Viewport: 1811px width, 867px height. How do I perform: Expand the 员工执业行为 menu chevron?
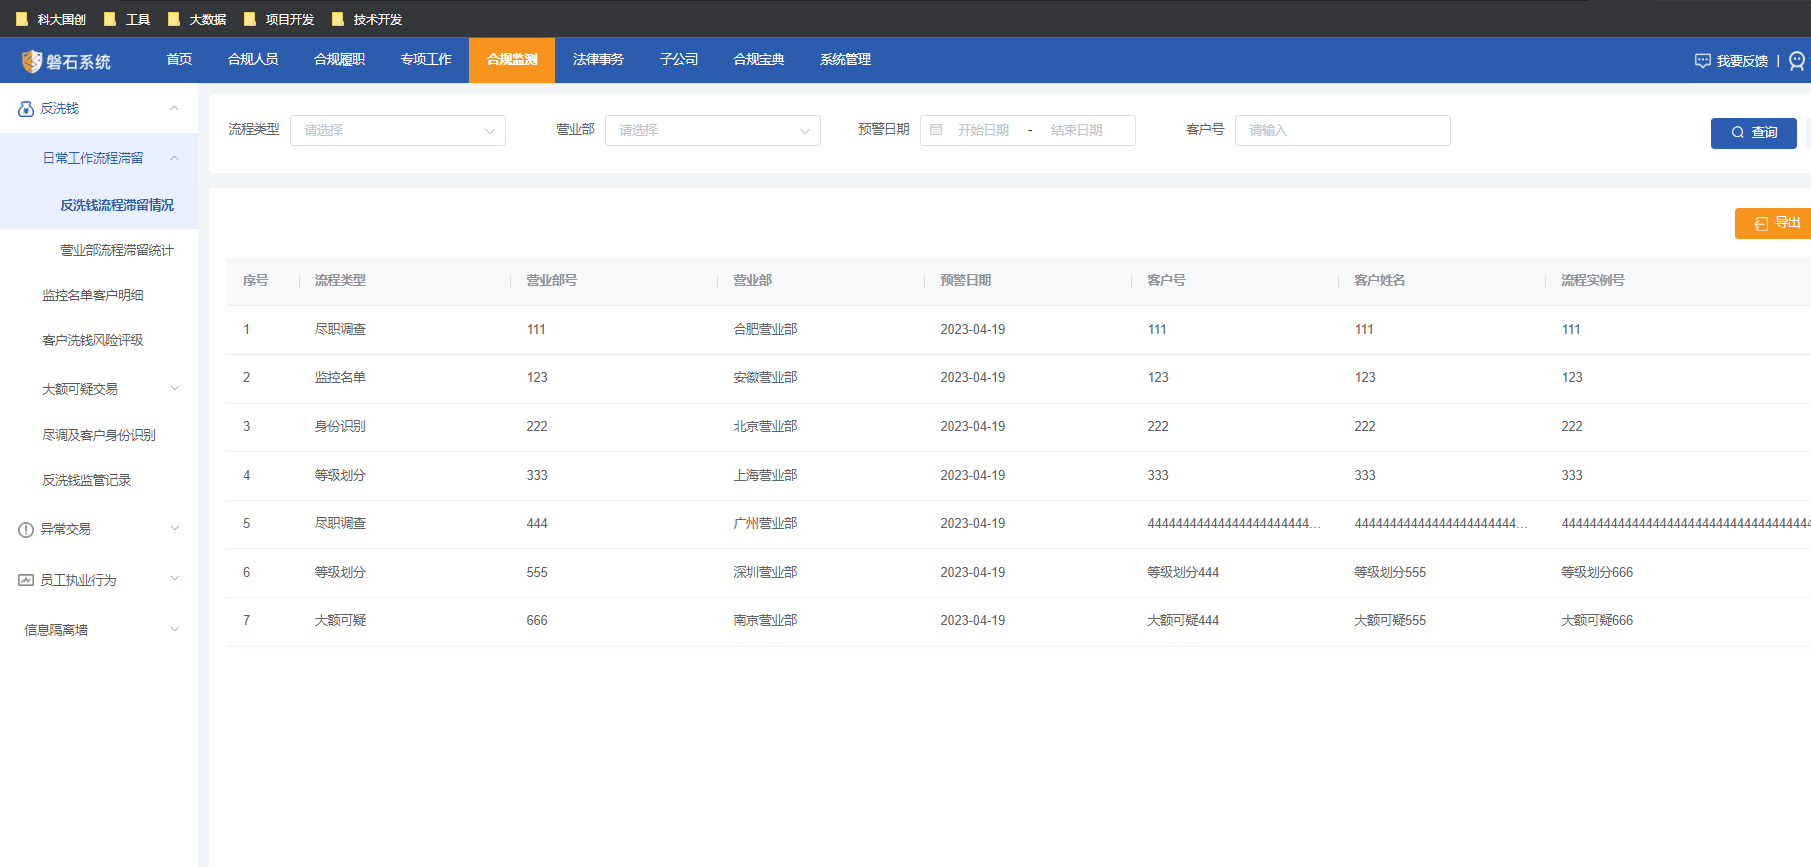[175, 579]
